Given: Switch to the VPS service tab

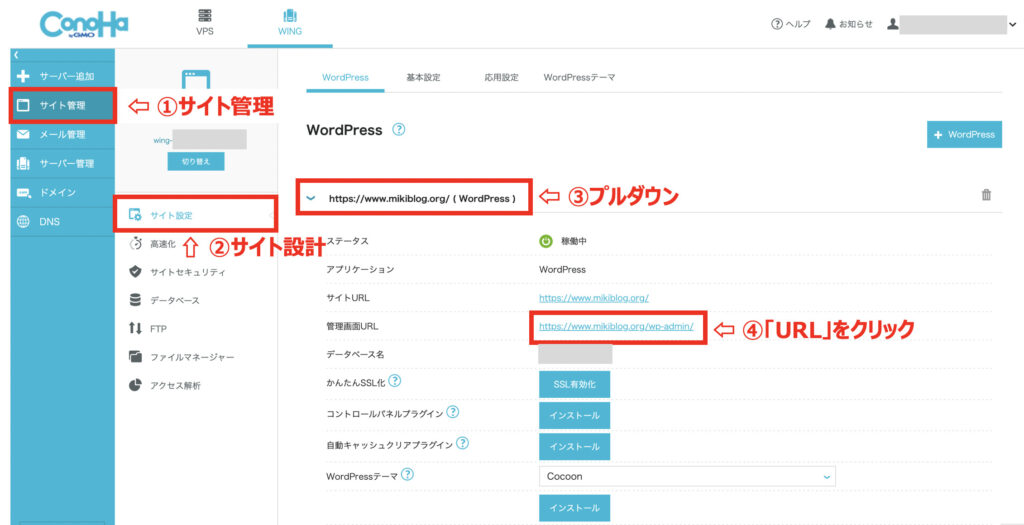Looking at the screenshot, I should click(x=204, y=22).
